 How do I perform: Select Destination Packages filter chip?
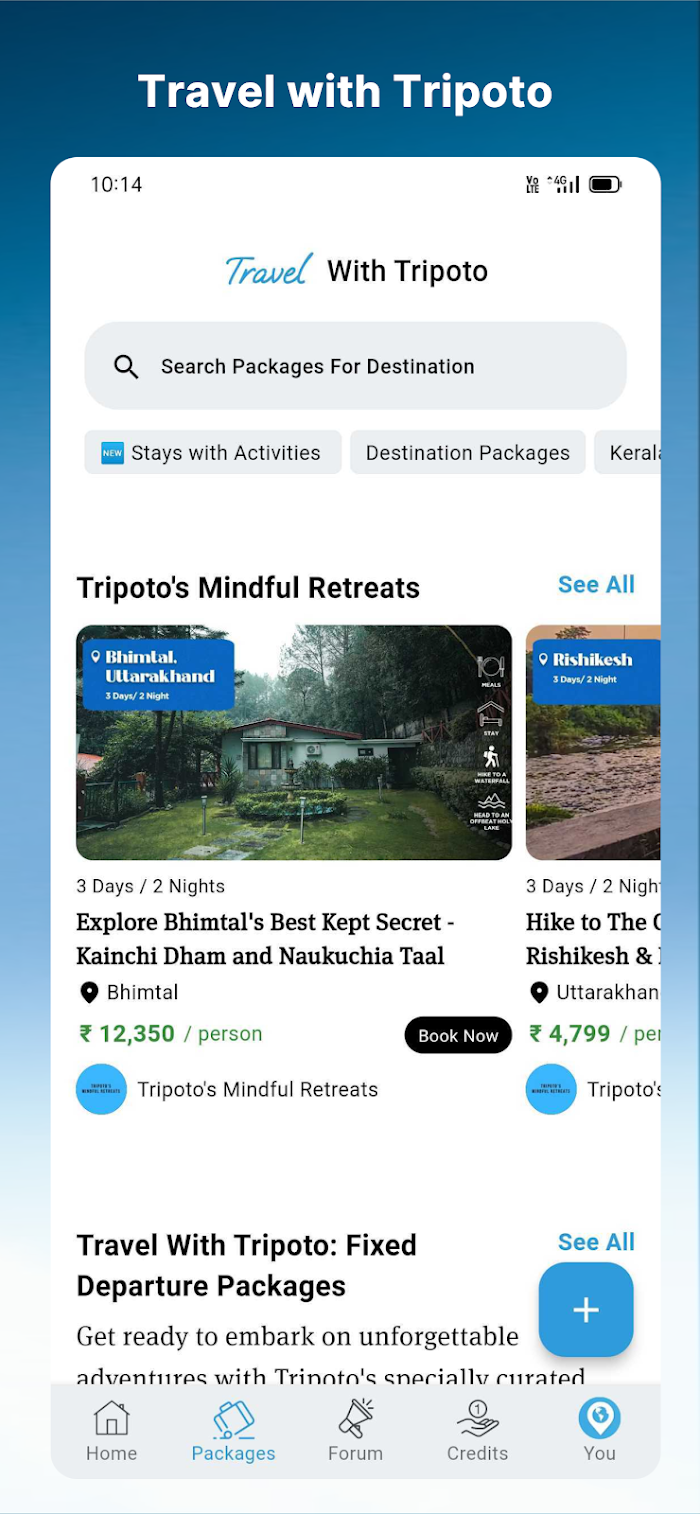[x=468, y=453]
